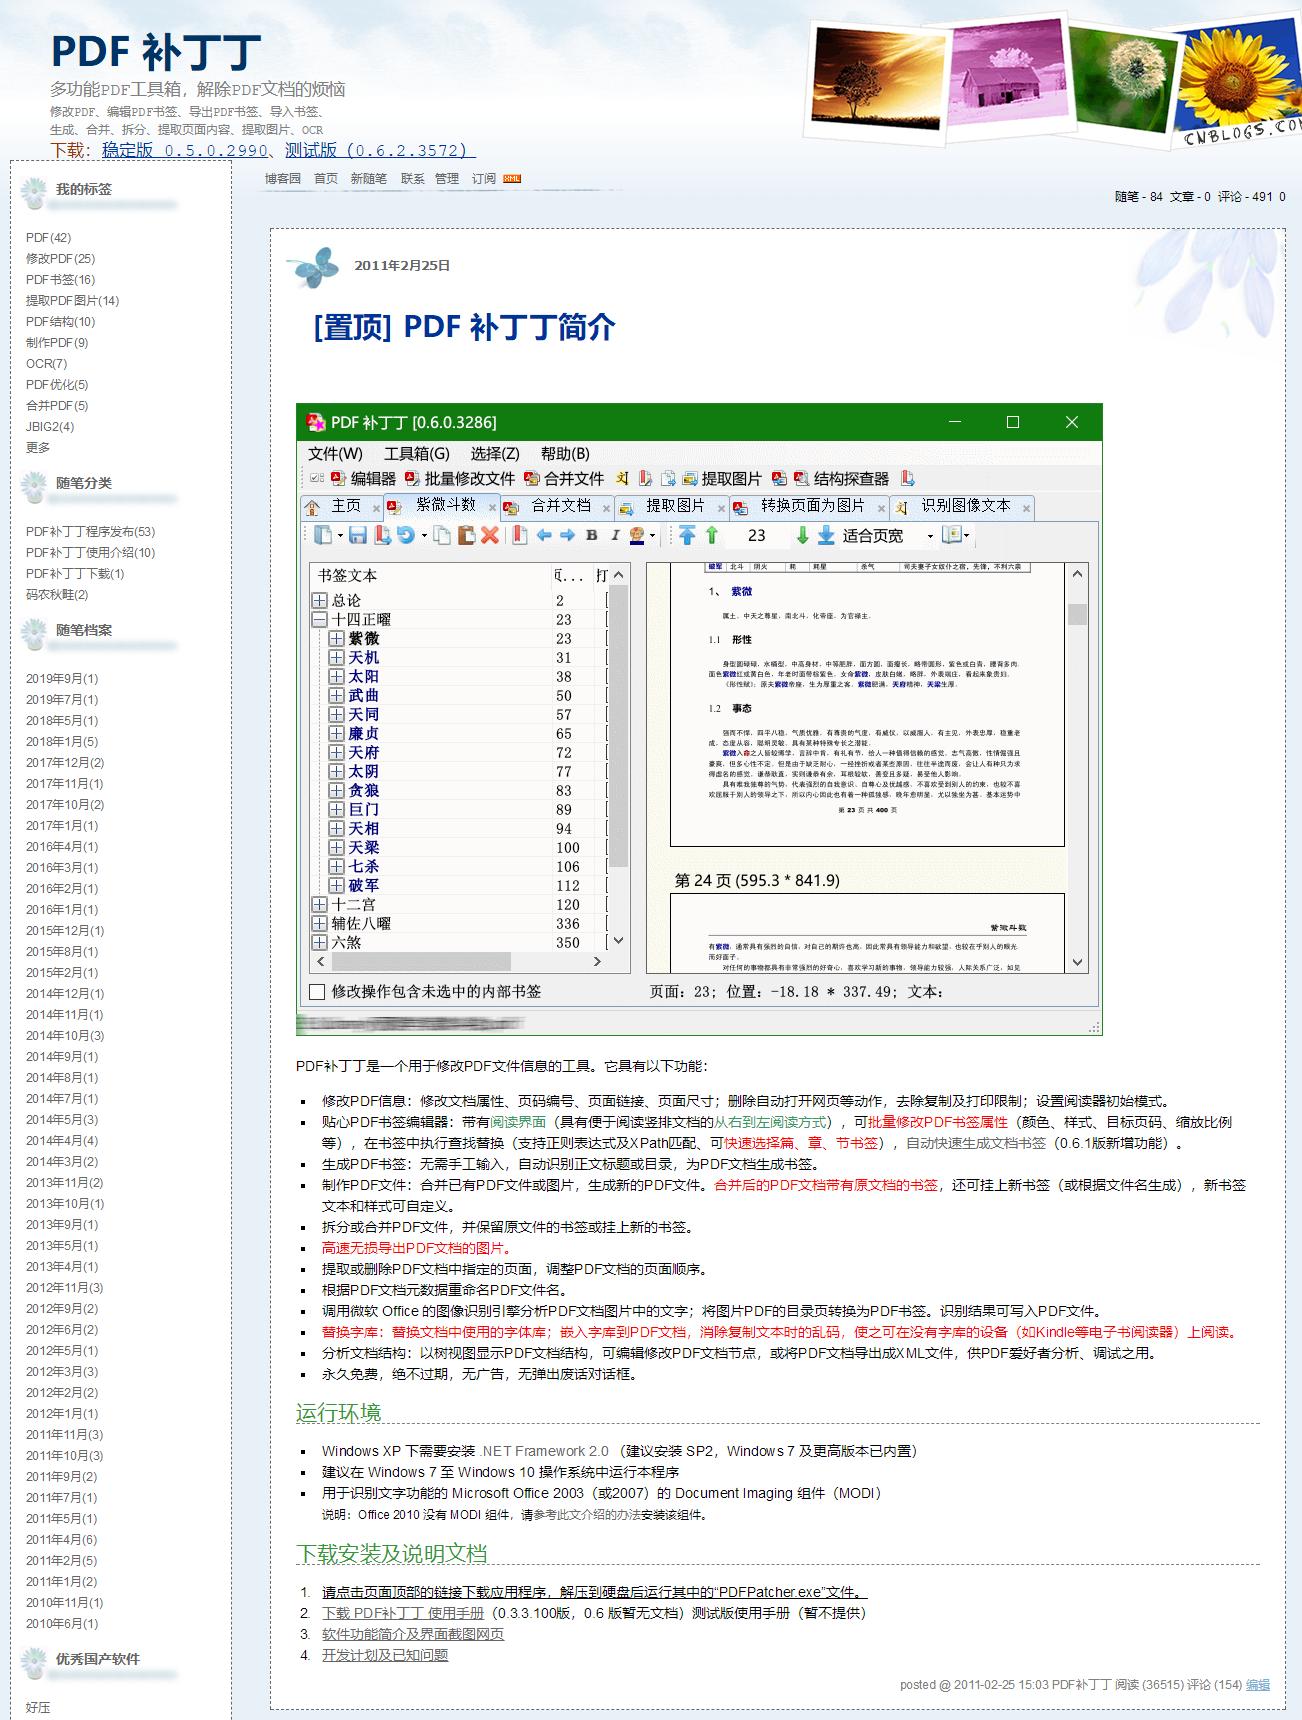Screen dimensions: 1302x1720
Task: Expand the 十二宫 bookmark node
Action: [320, 905]
